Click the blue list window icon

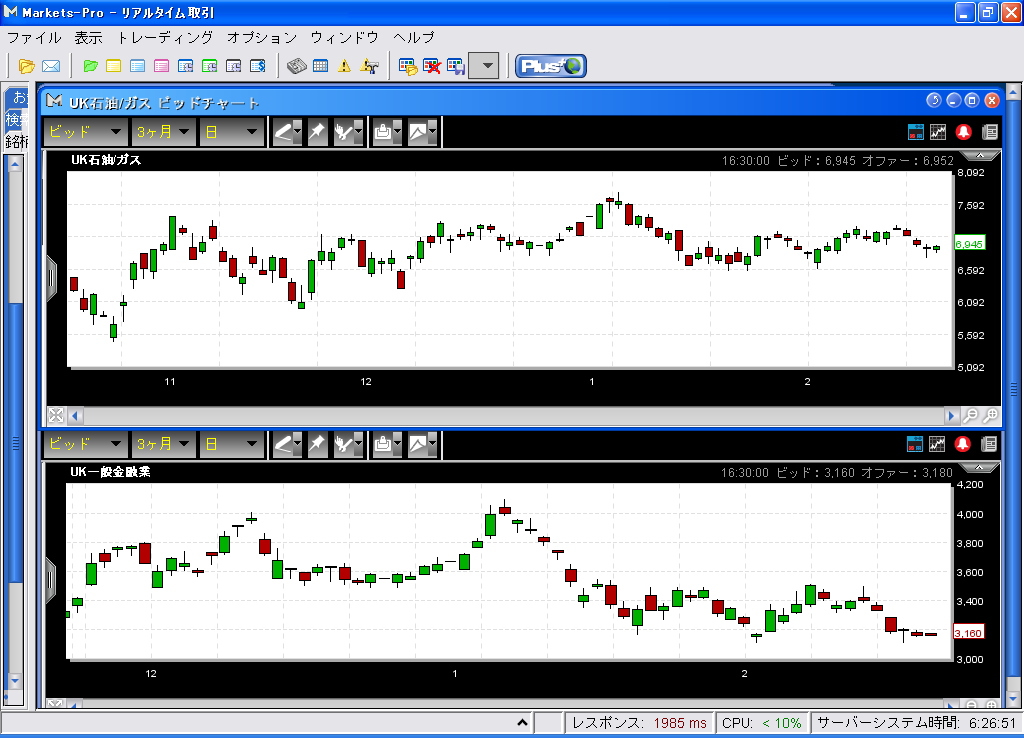click(137, 66)
